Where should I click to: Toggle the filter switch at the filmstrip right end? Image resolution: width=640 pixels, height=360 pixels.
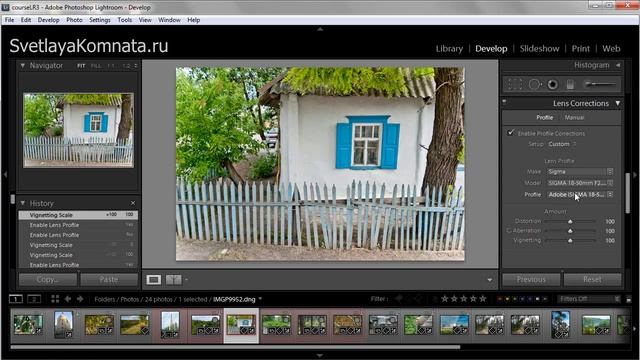point(629,299)
